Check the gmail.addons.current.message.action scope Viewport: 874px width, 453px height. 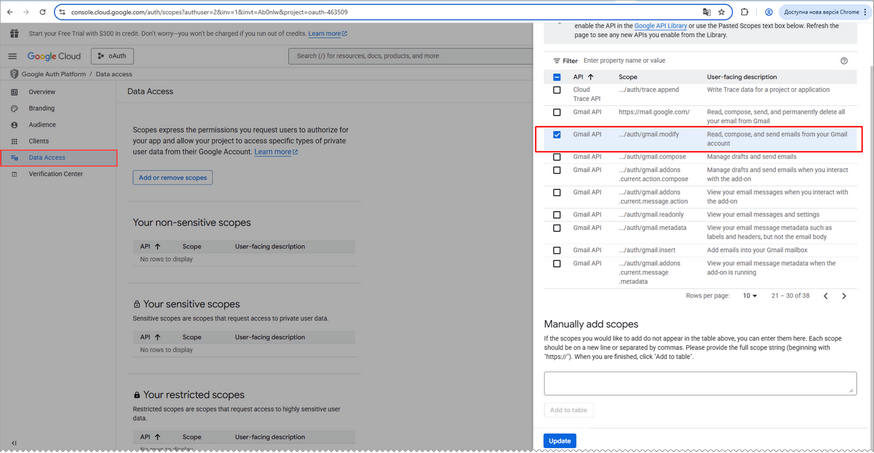click(x=557, y=192)
